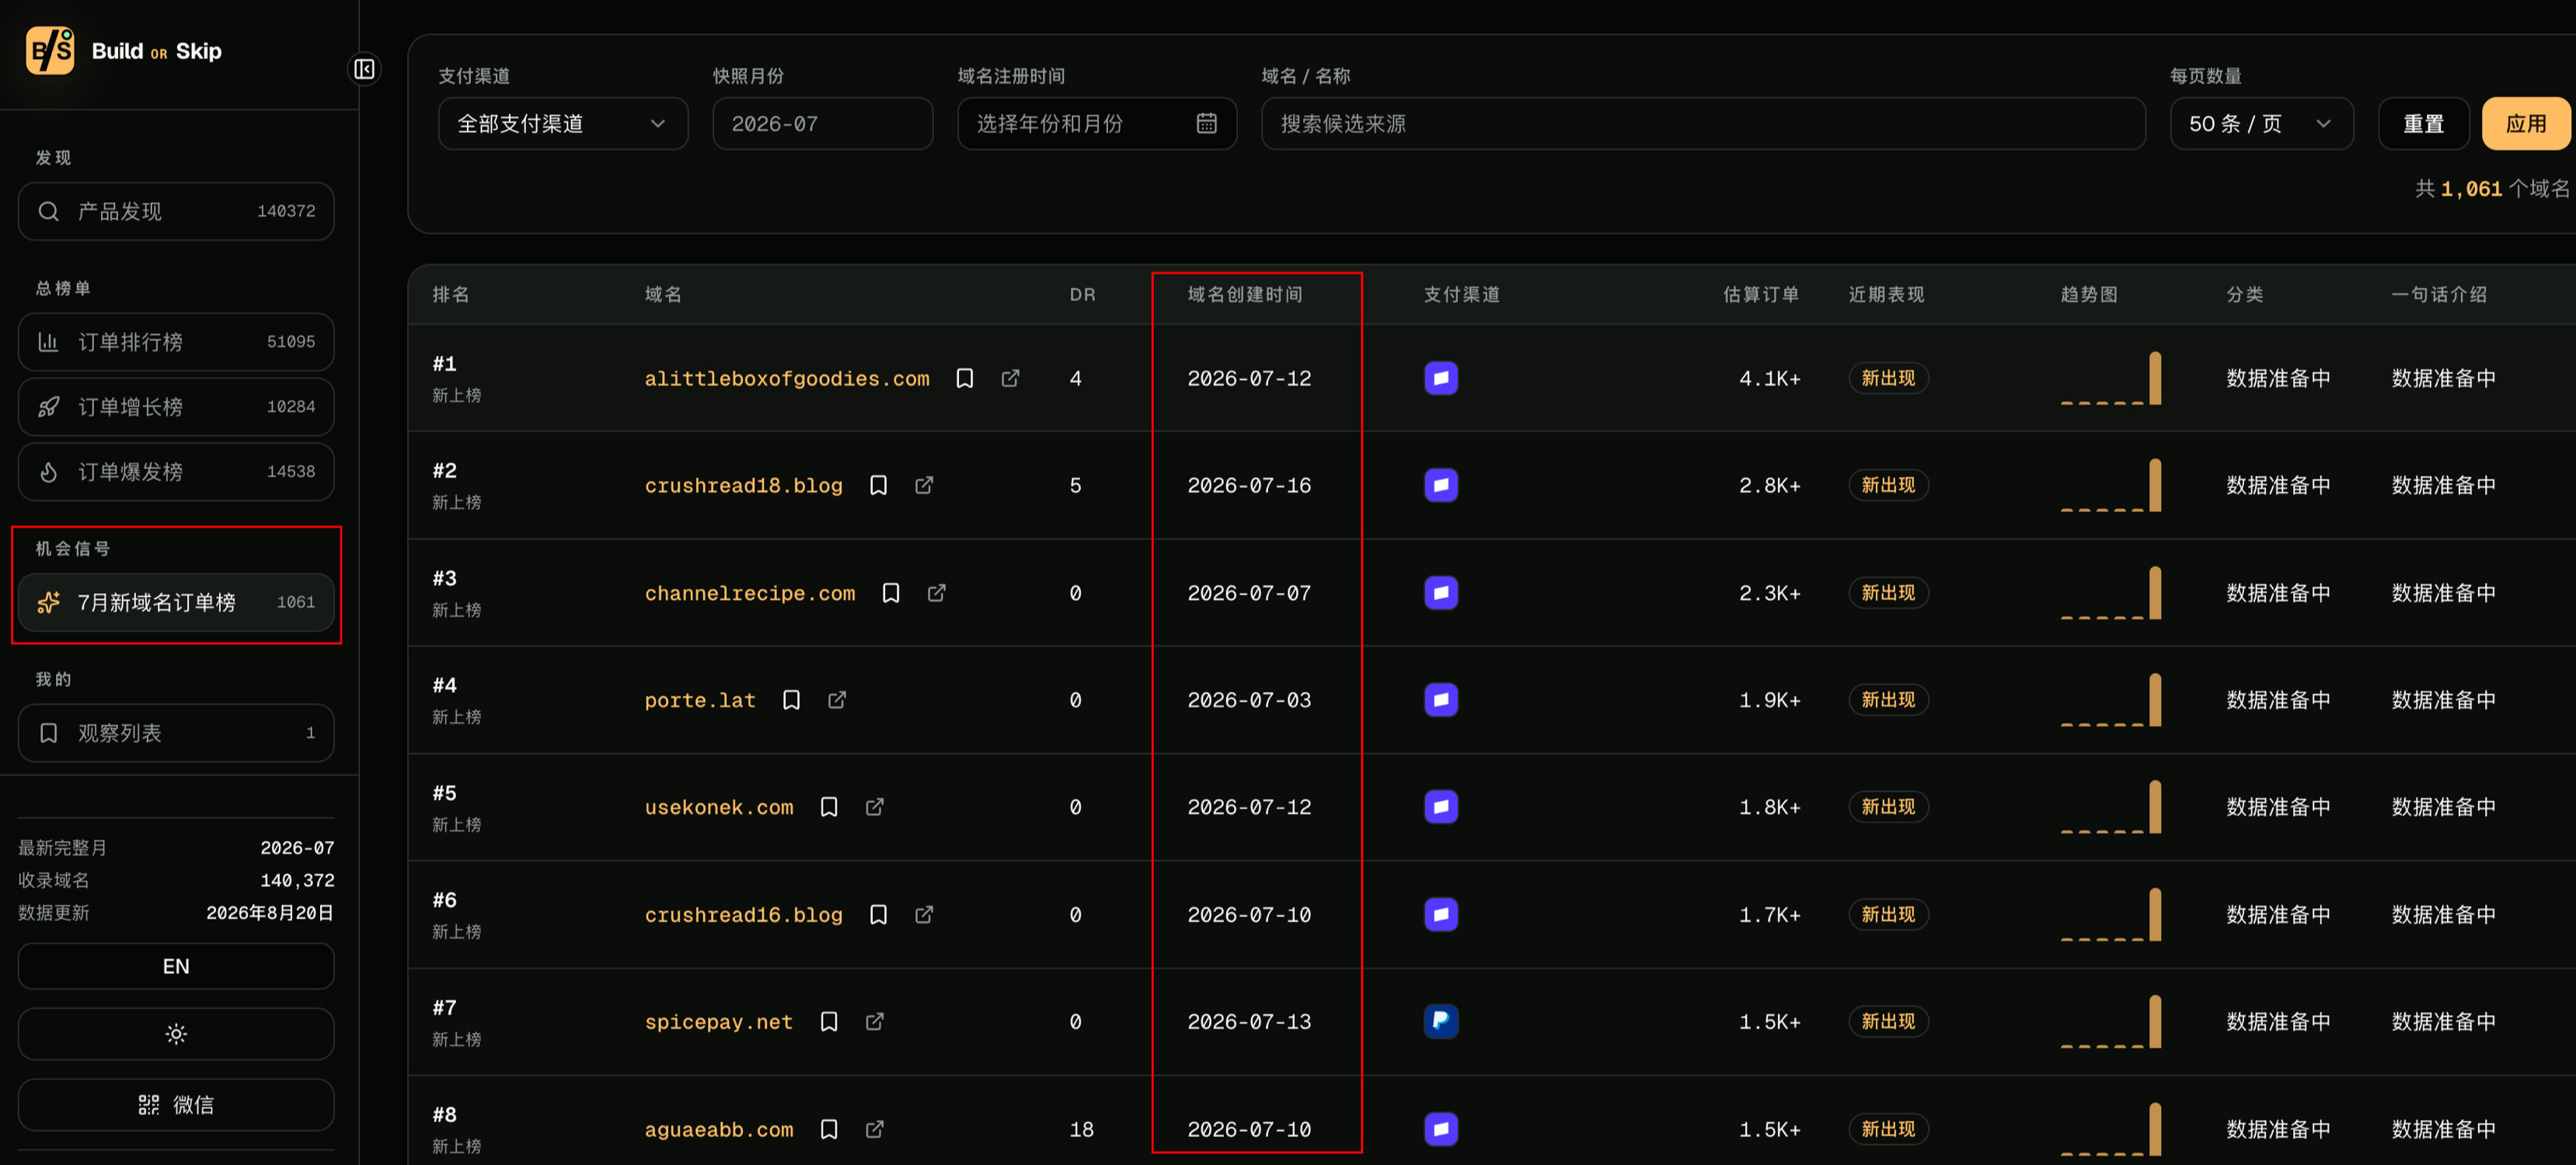Screen dimensions: 2576x1165
Task: Open crushread18.blog external link icon
Action: click(x=924, y=485)
